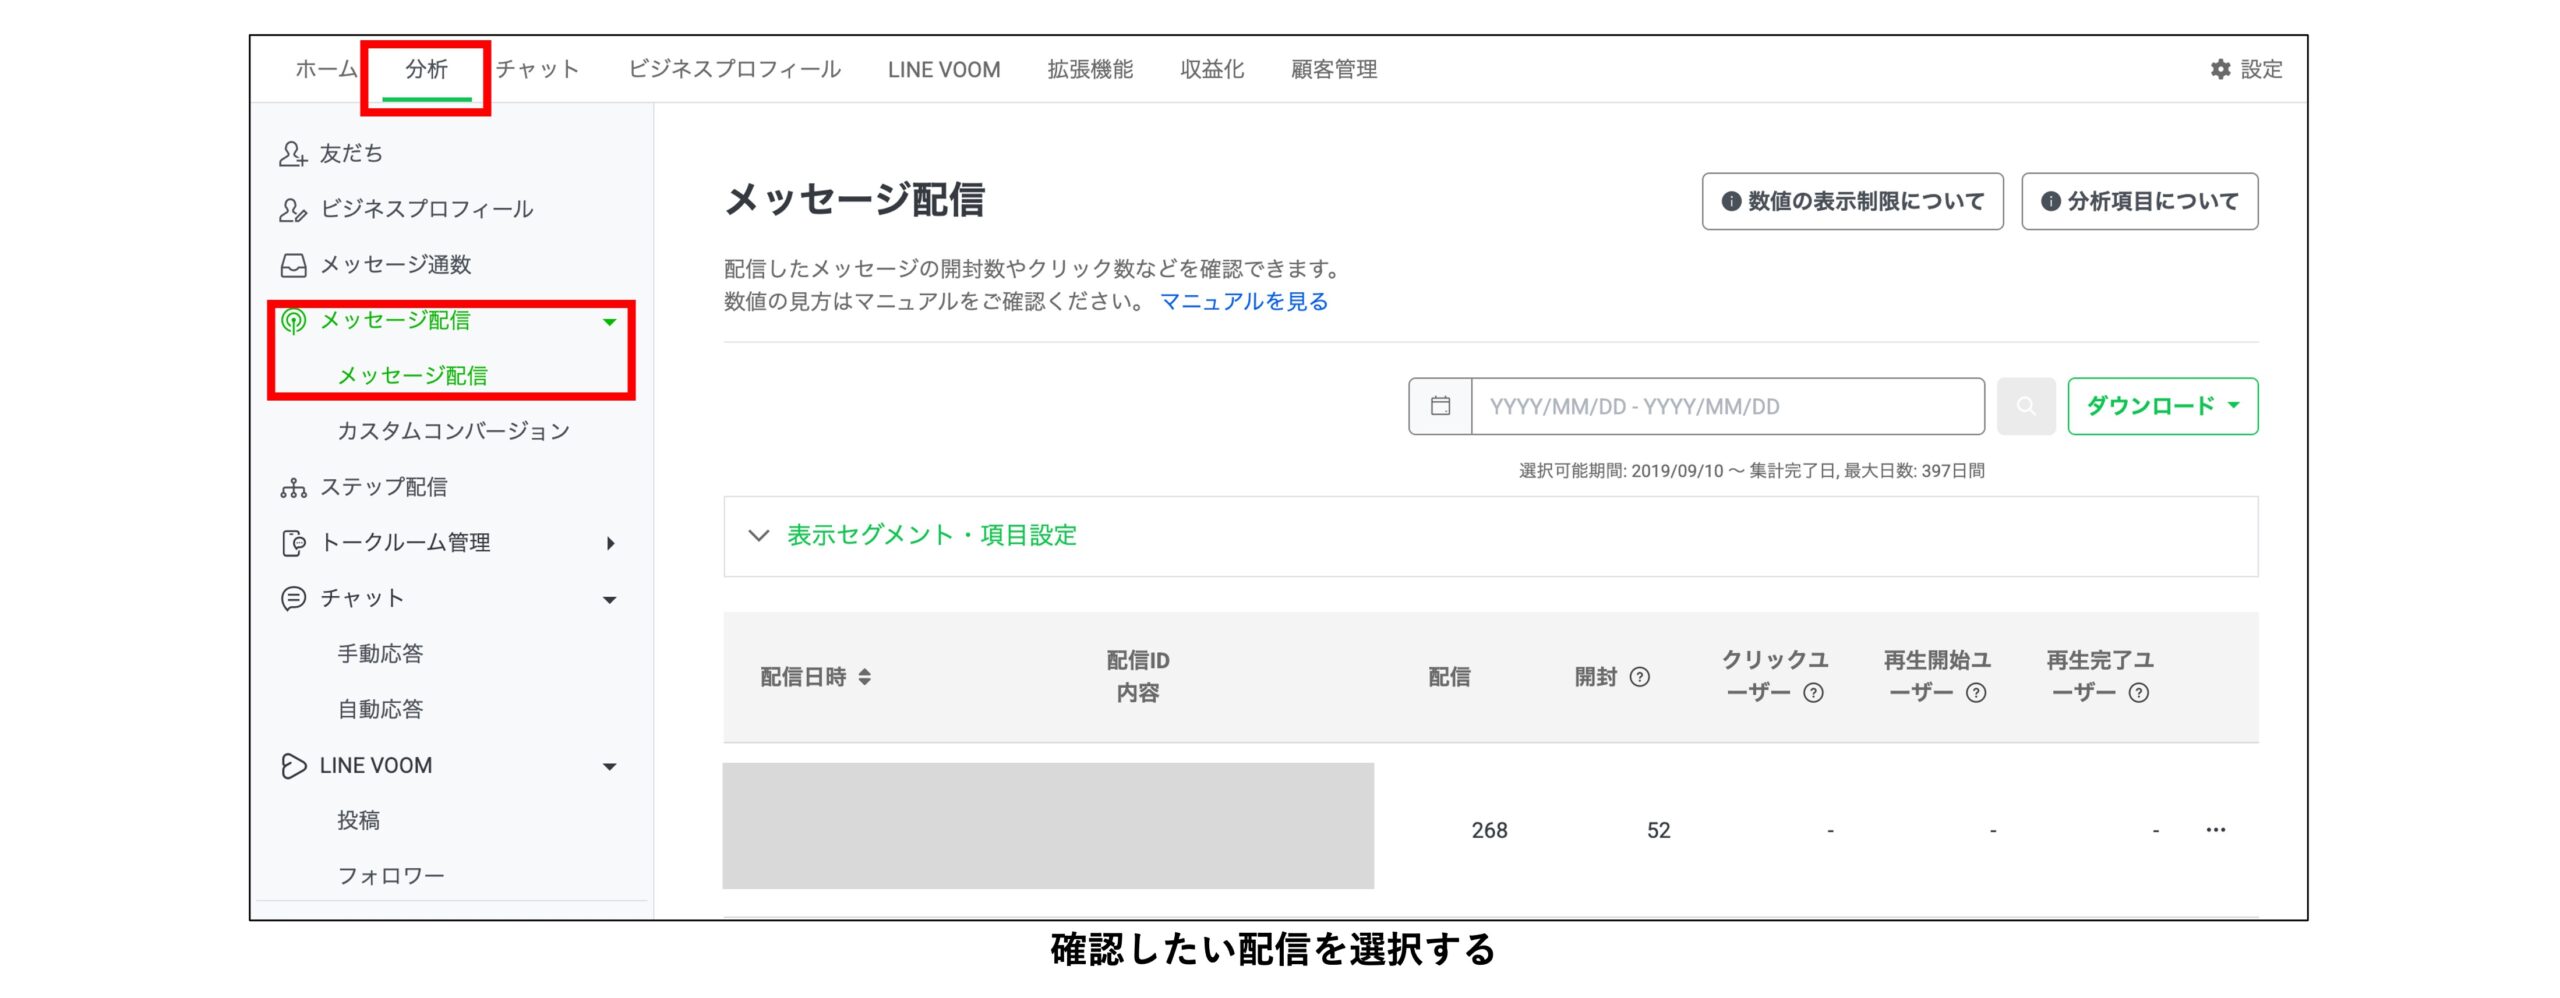Select the gray delivery row thumbnail

1048,826
